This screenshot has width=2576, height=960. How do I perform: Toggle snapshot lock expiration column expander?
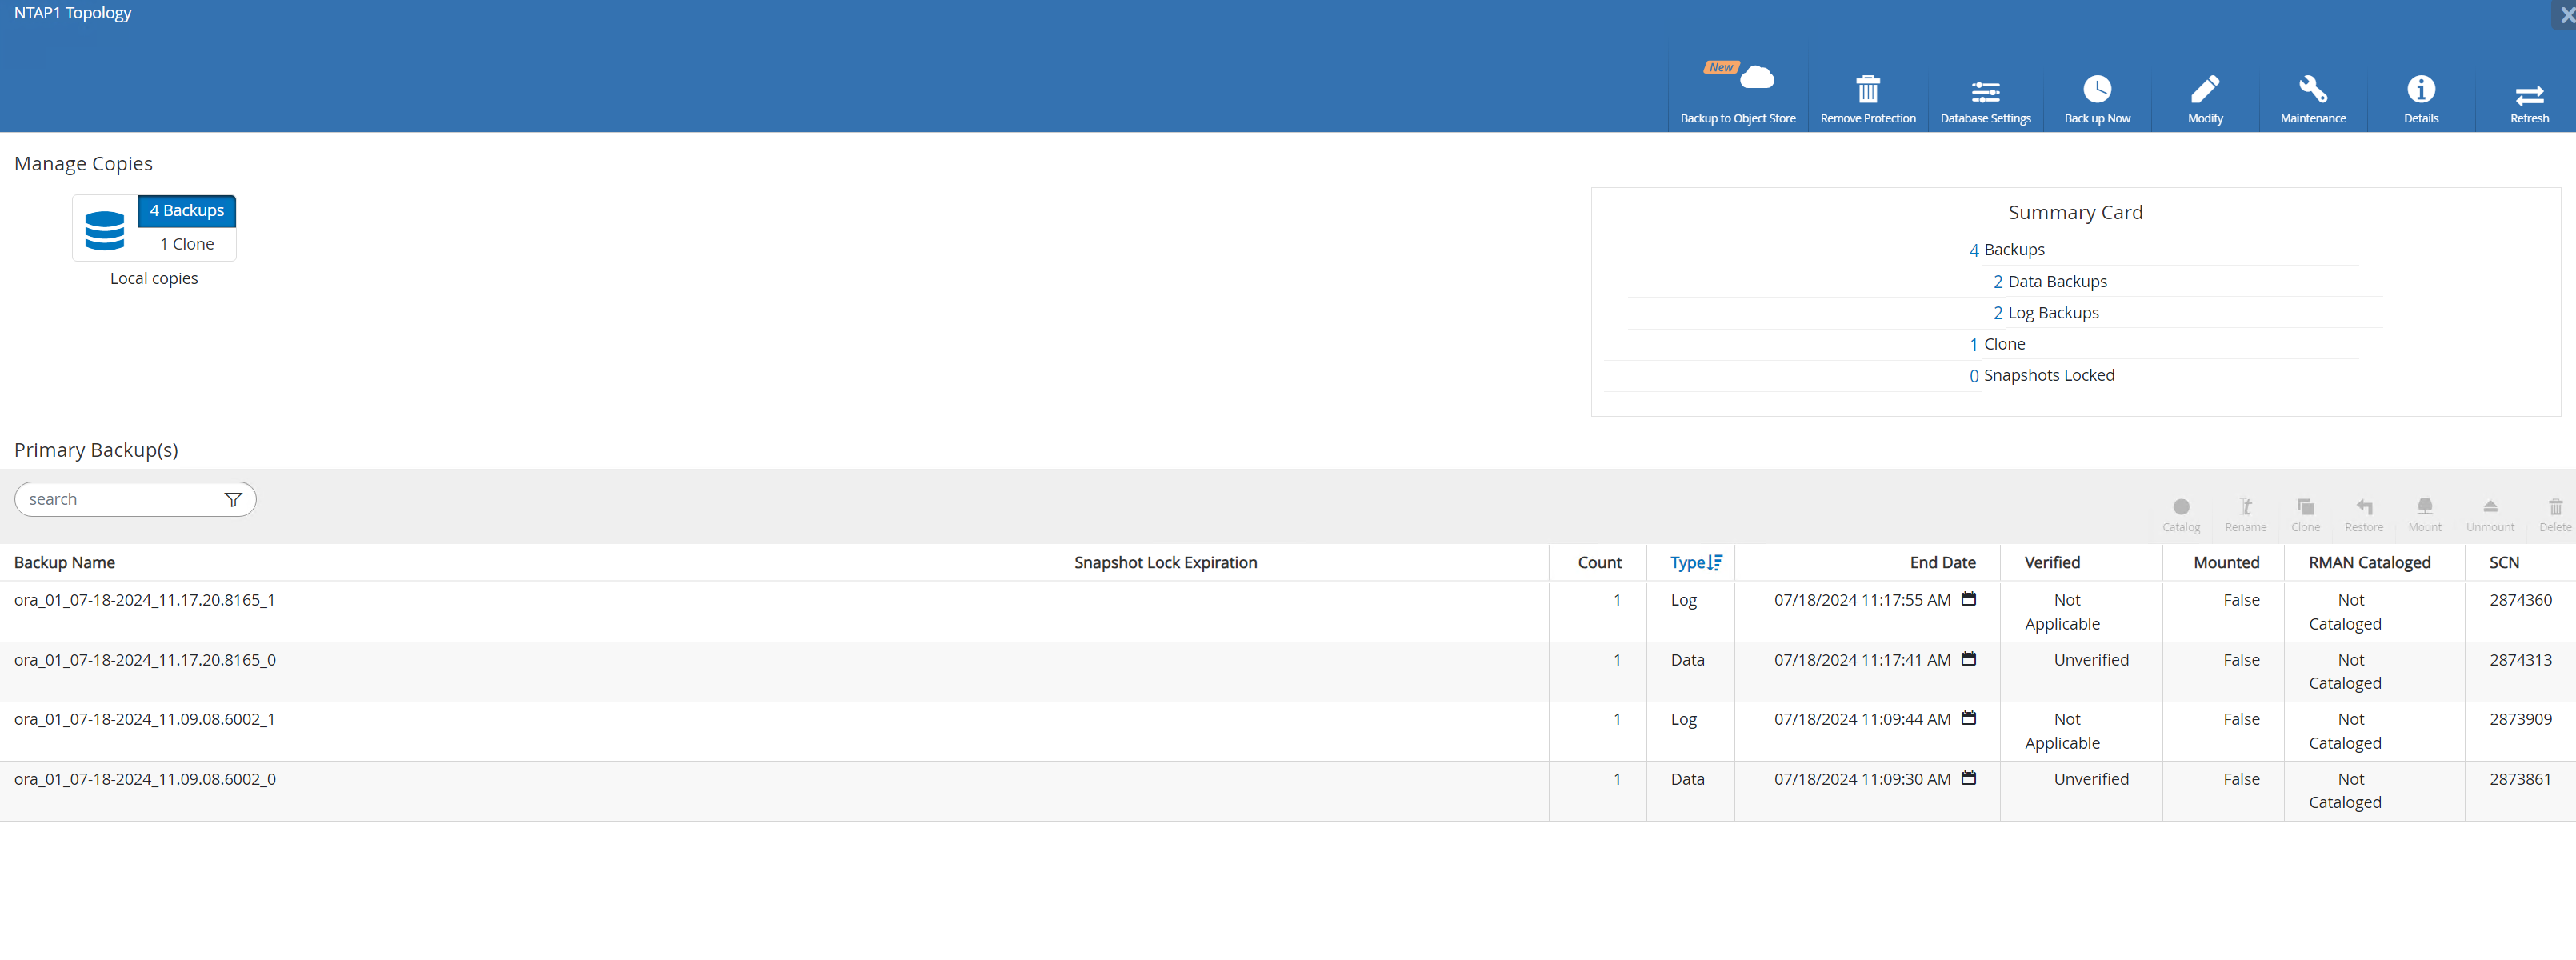pyautogui.click(x=1544, y=562)
